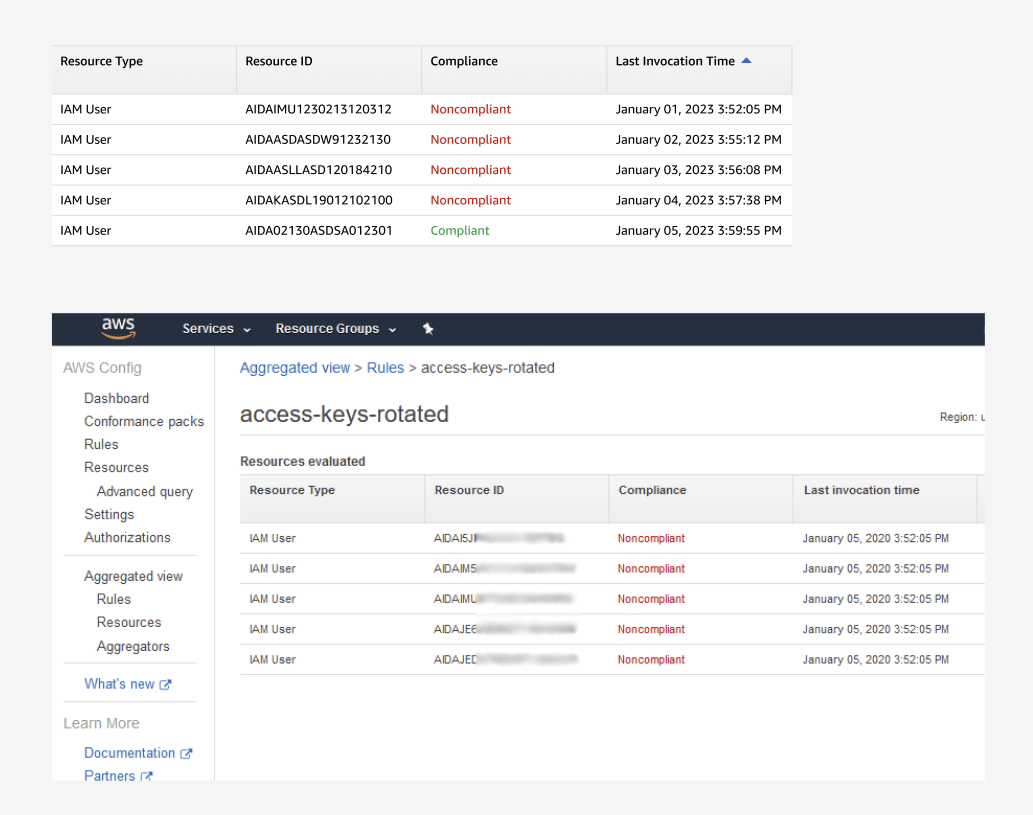The width and height of the screenshot is (1033, 815).
Task: Click resource ID starting with AIDAIM5
Action: point(504,569)
